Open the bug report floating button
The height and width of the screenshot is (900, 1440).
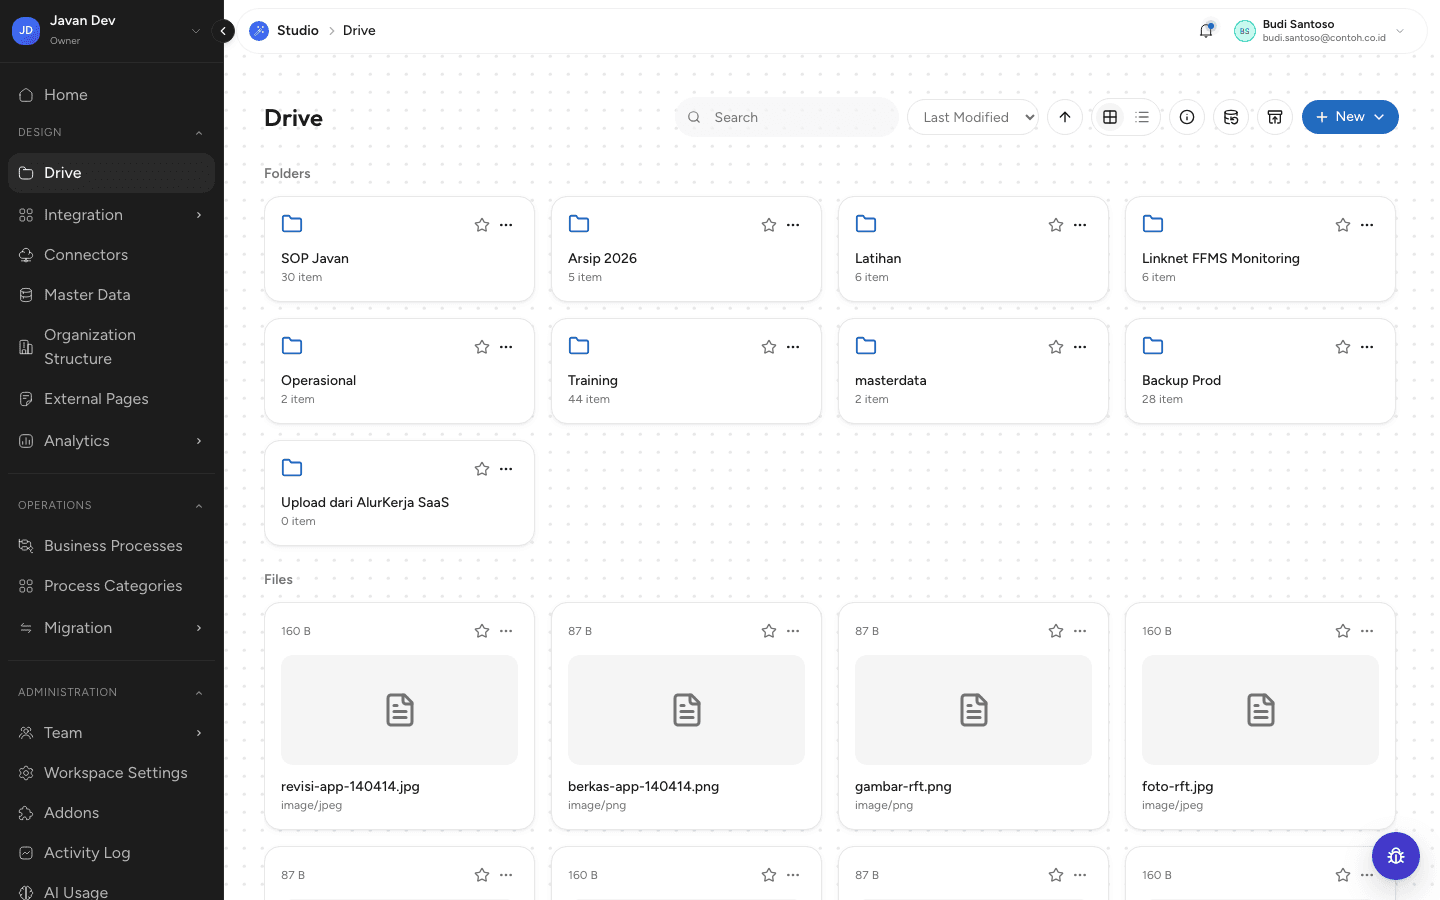pyautogui.click(x=1396, y=856)
